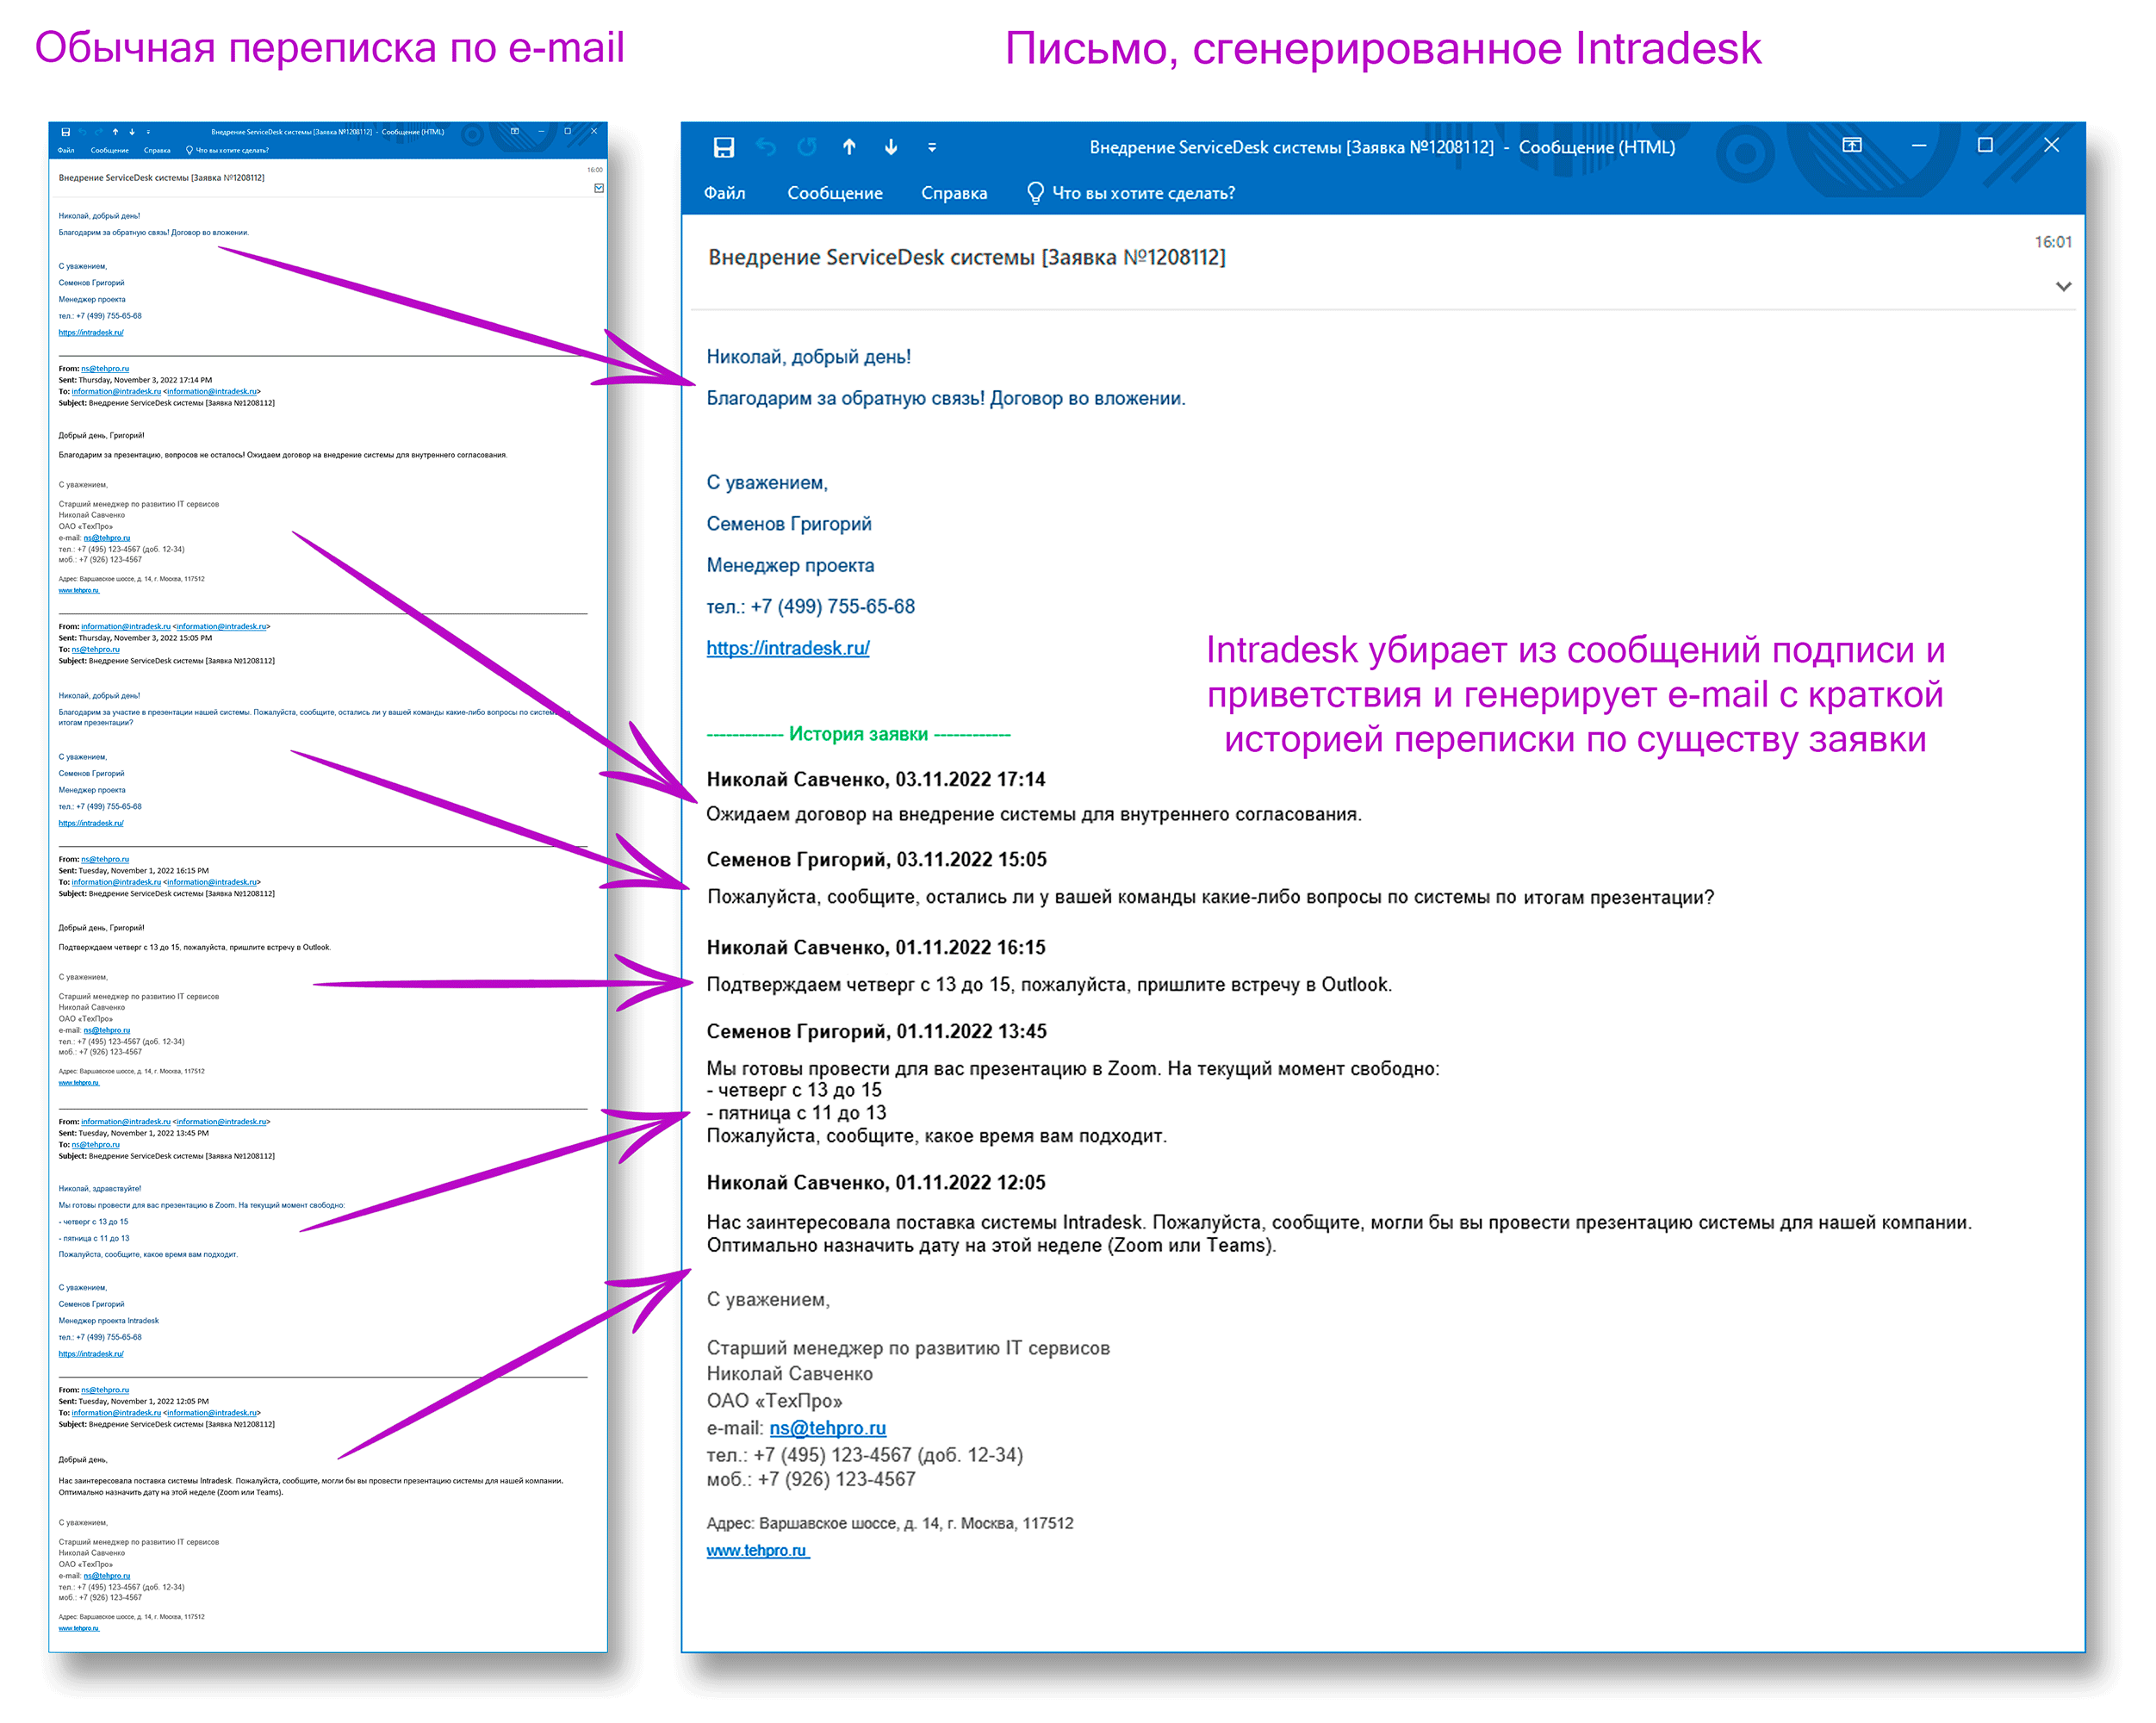Expand message header chevron below 16:01 in right window

[2063, 286]
